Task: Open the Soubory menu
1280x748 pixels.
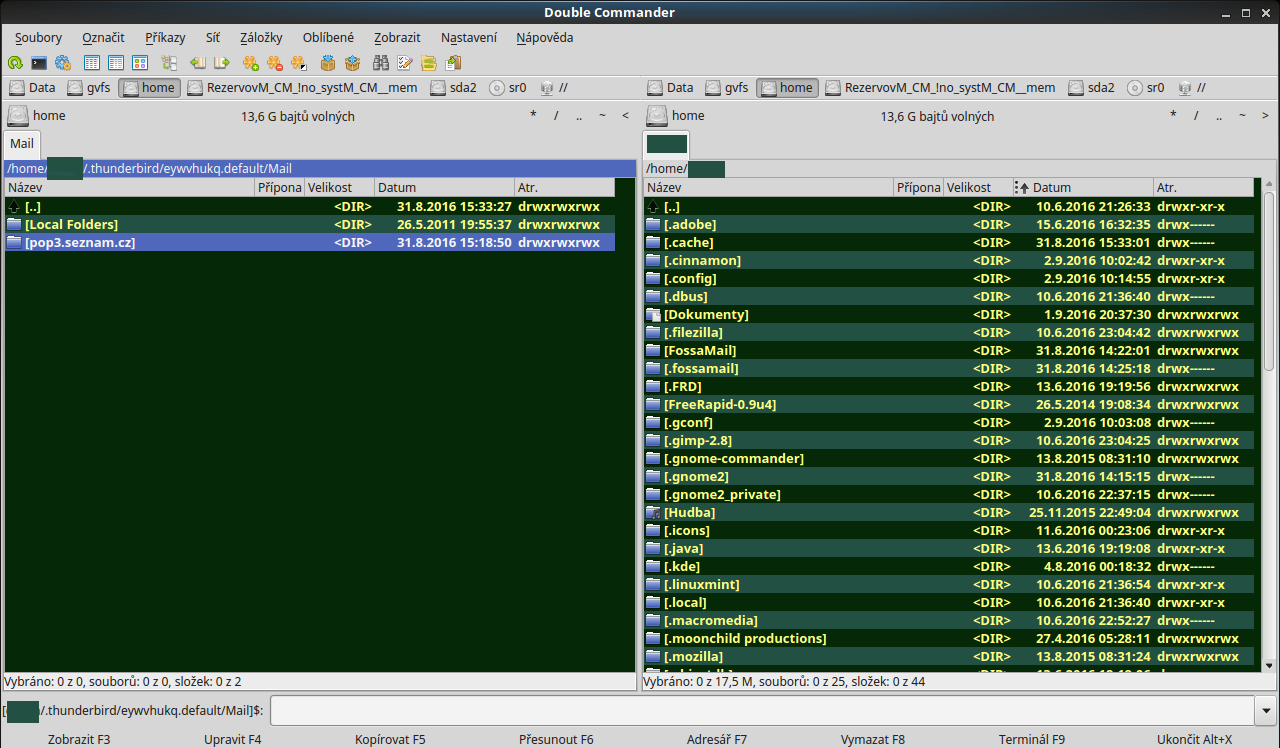Action: click(38, 37)
